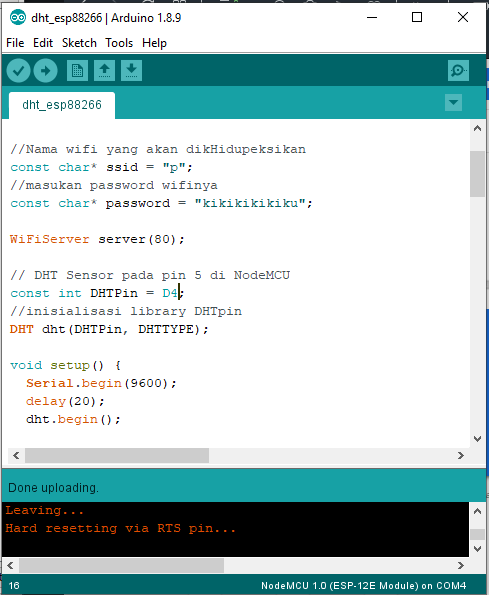Screen dimensions: 489x595
Task: Click editor vertical scrollbar down arrow
Action: (478, 439)
